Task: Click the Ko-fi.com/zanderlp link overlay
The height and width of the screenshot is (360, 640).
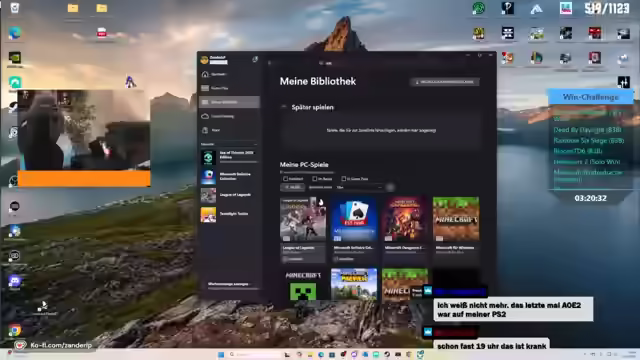Action: [x=61, y=345]
